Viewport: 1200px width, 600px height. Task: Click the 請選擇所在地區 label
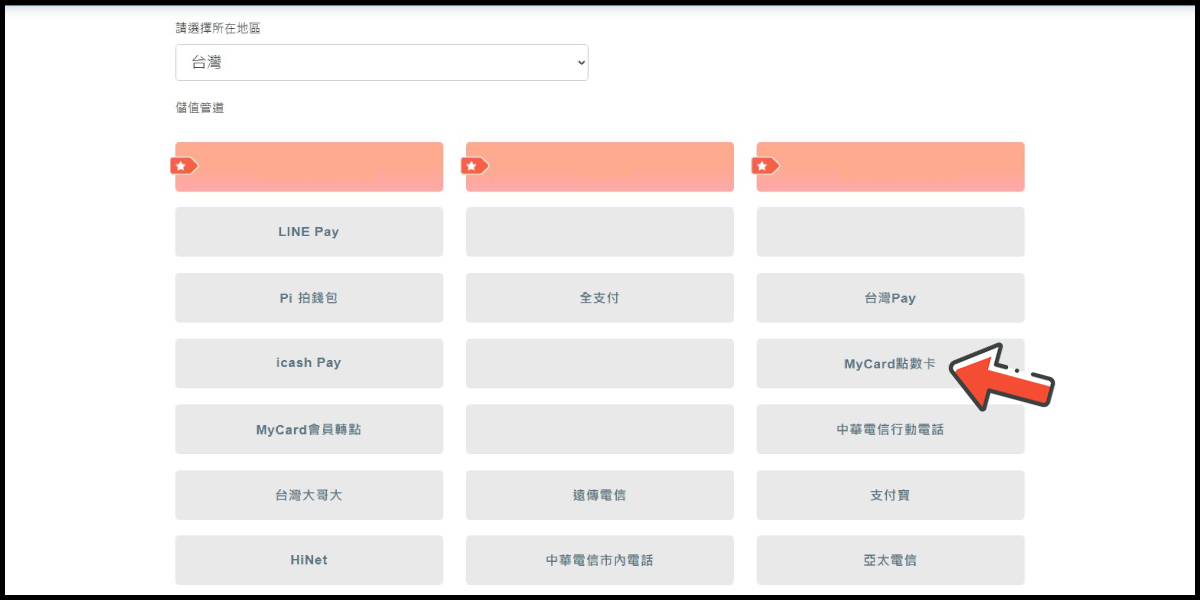(218, 28)
